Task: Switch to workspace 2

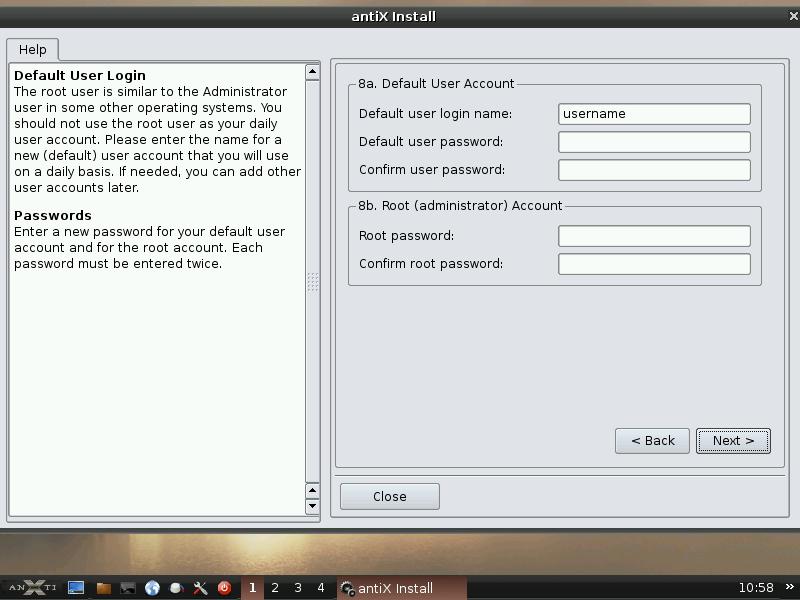Action: pos(275,588)
